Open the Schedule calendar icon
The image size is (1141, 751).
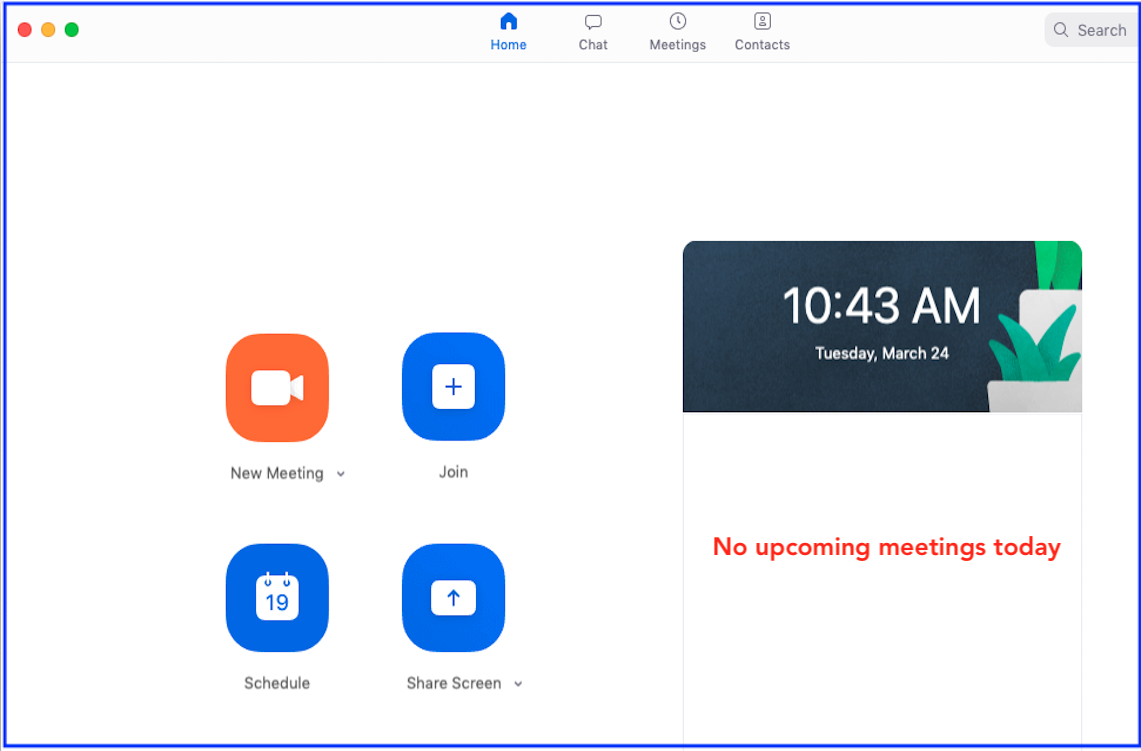(x=277, y=598)
